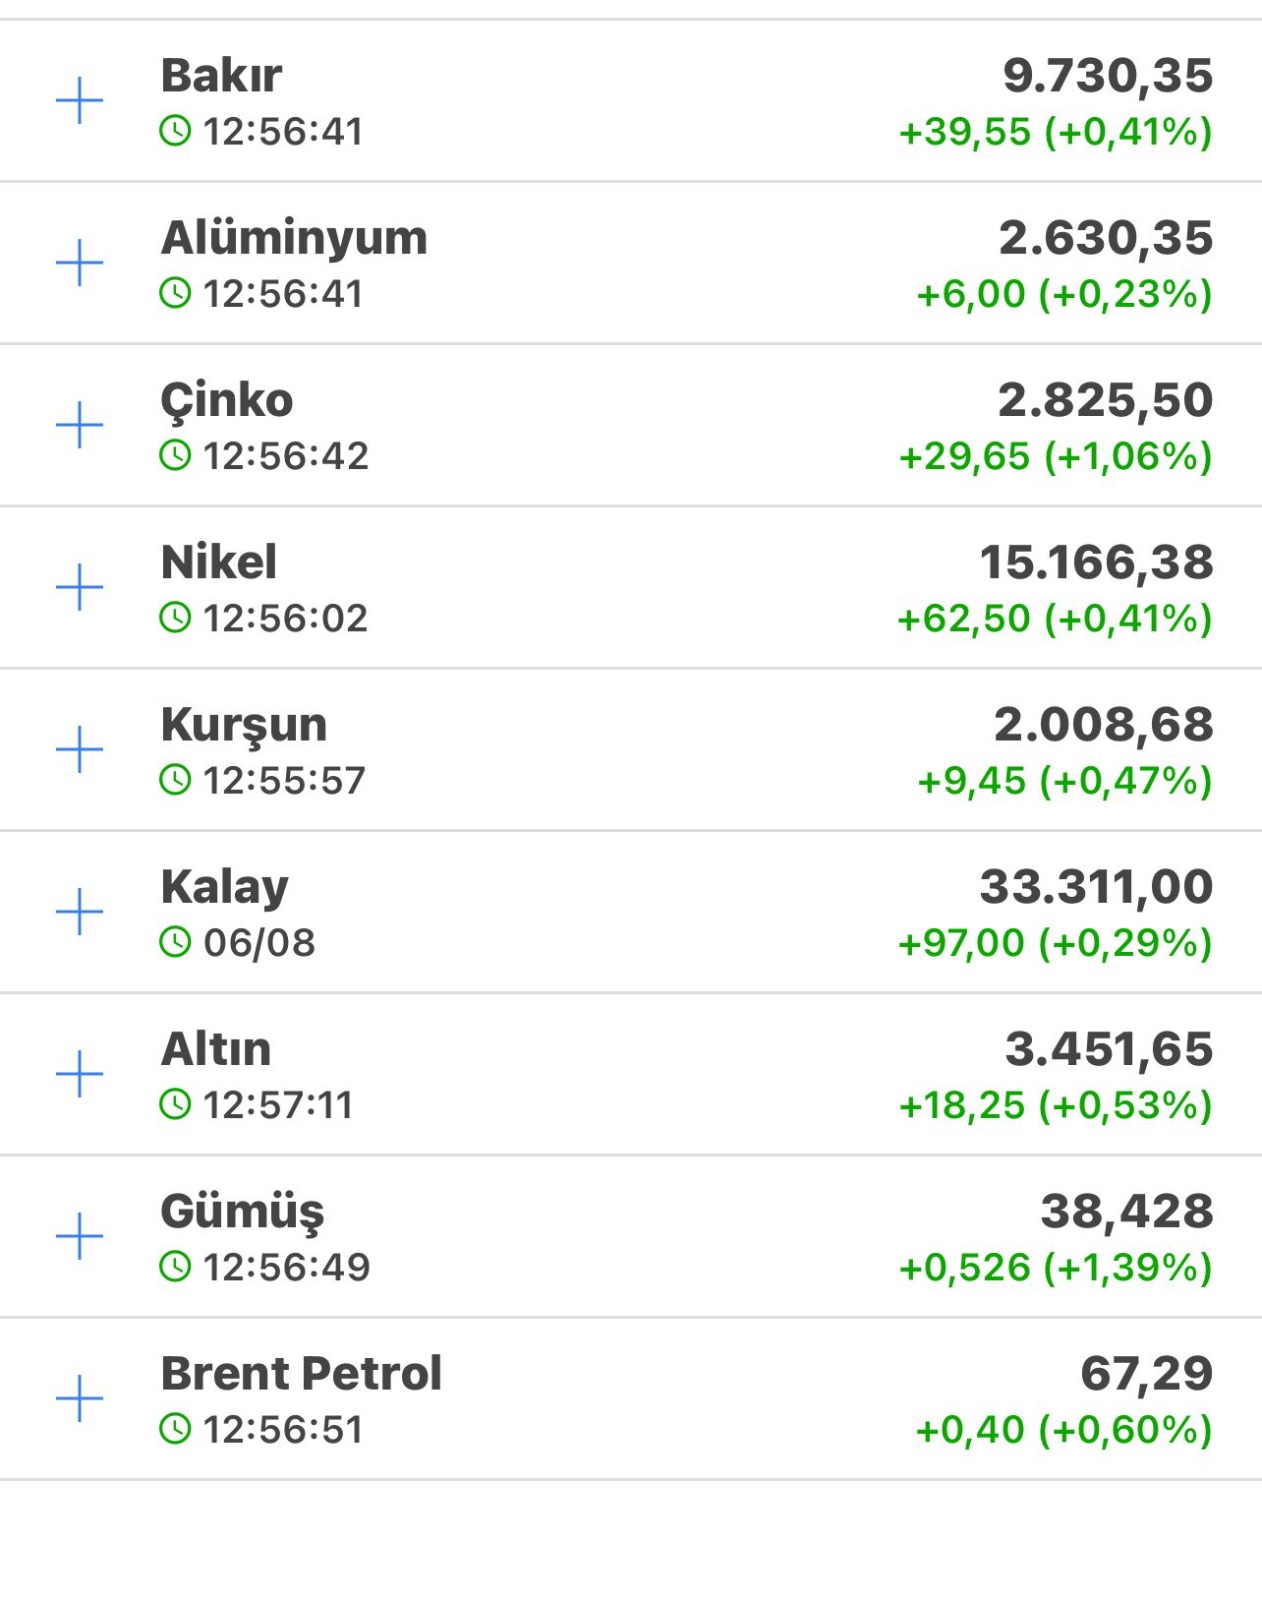Open the Alüminyum commodity details

[x=294, y=238]
